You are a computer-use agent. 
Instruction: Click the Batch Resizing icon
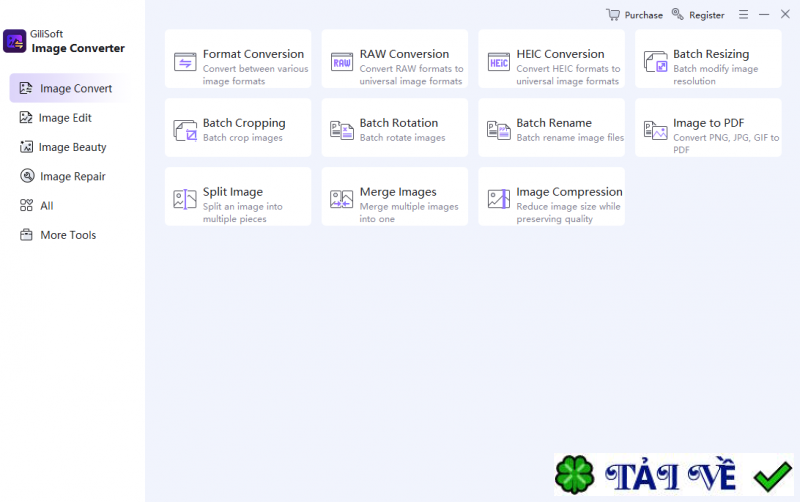655,62
